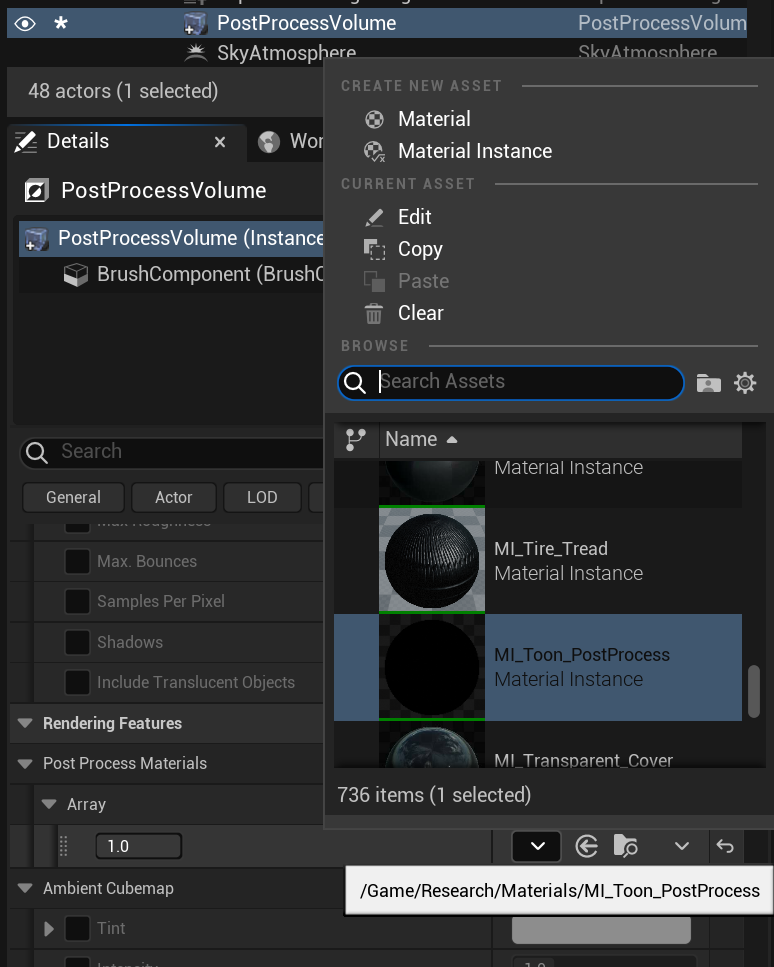Collapse the Array property
774x967 pixels.
click(x=49, y=805)
